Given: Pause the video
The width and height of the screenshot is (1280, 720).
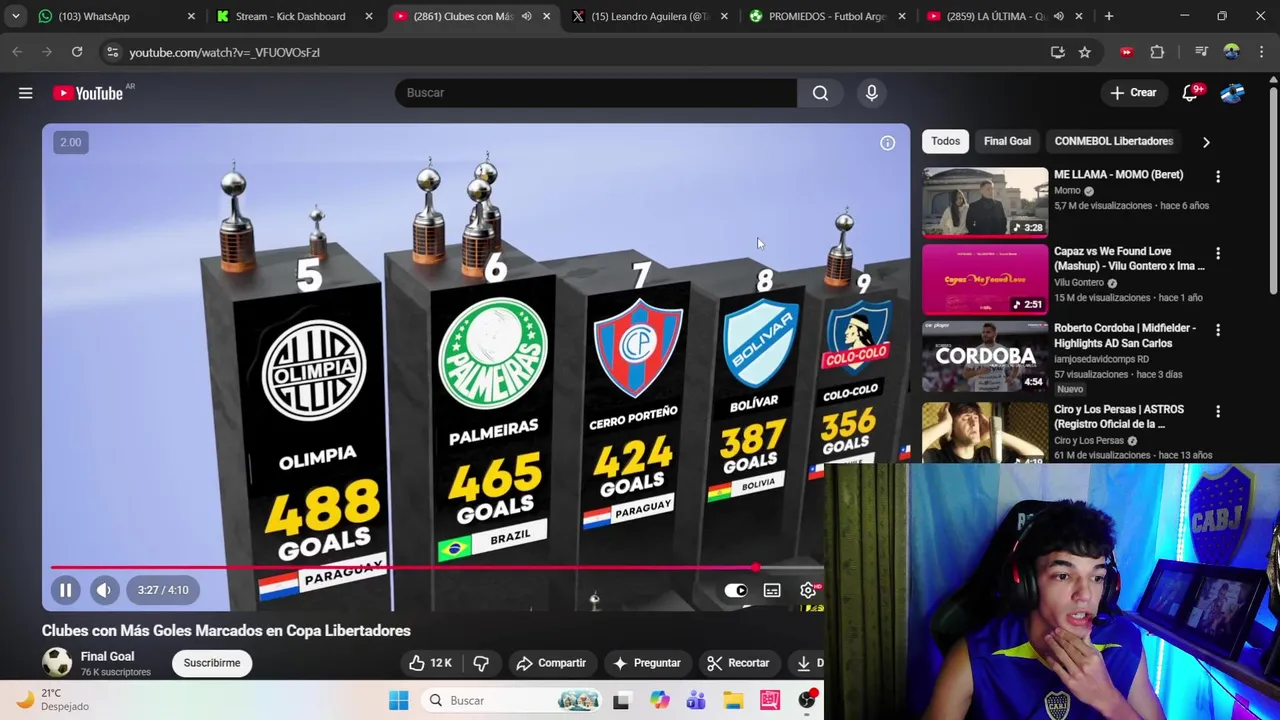Looking at the screenshot, I should click(65, 590).
